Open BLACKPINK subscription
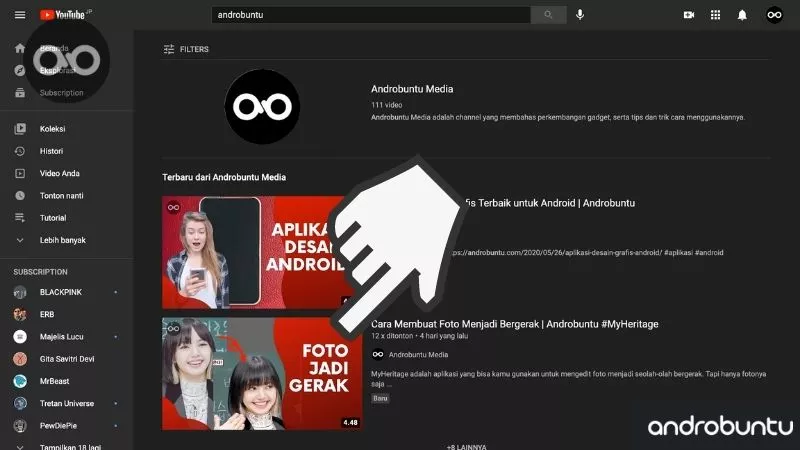This screenshot has width=800, height=450. pyautogui.click(x=61, y=292)
